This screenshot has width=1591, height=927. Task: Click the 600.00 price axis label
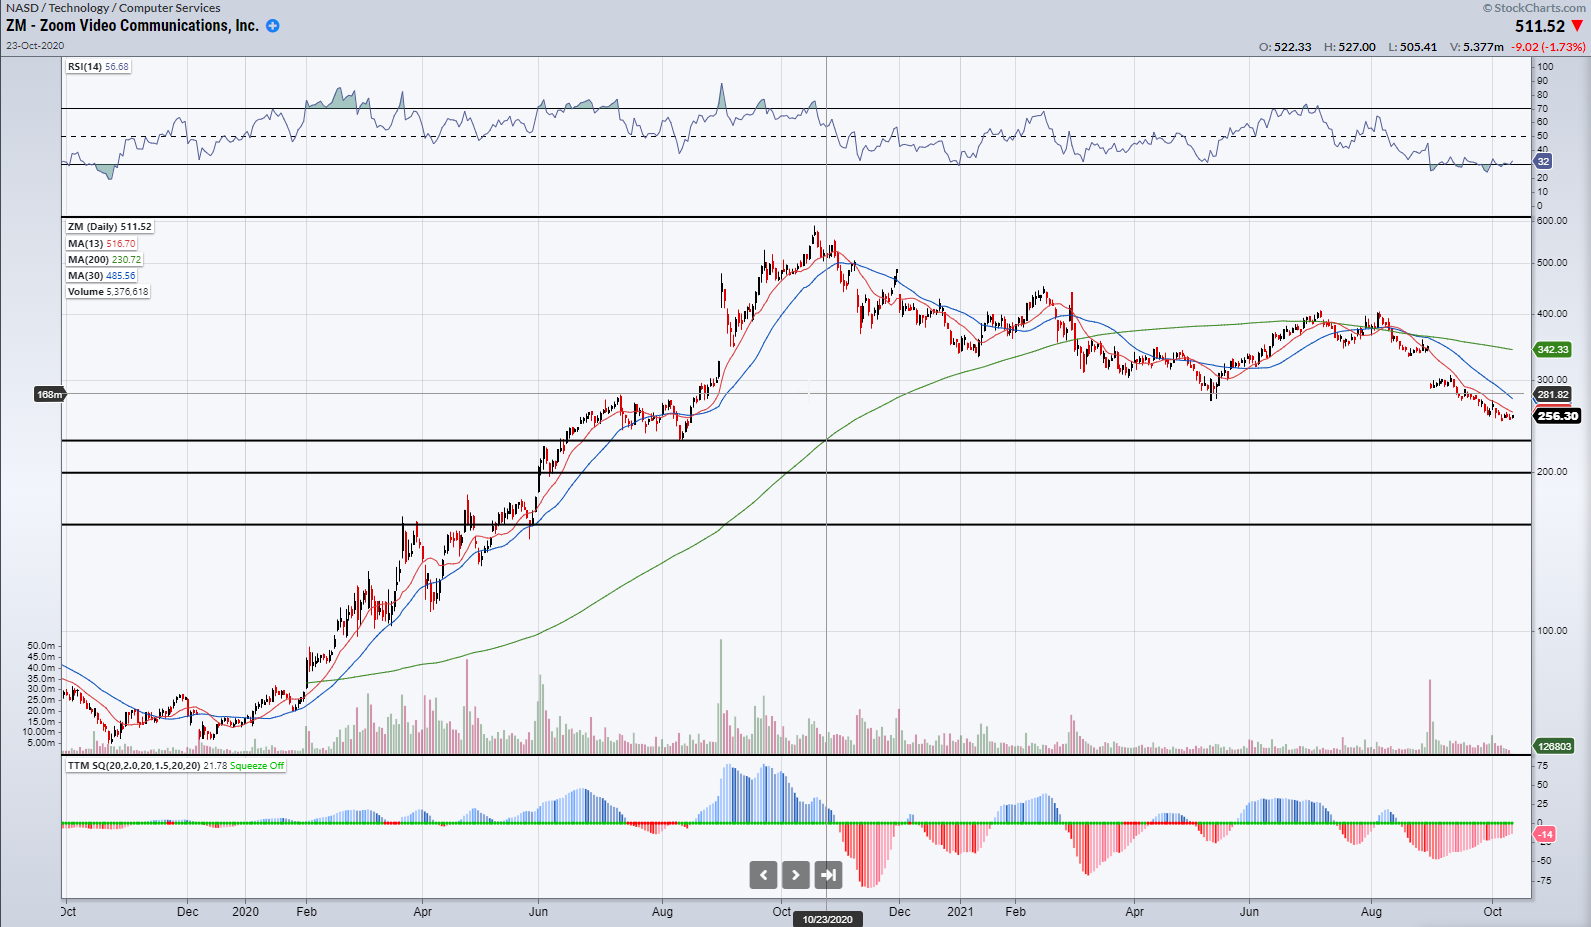pos(1552,221)
